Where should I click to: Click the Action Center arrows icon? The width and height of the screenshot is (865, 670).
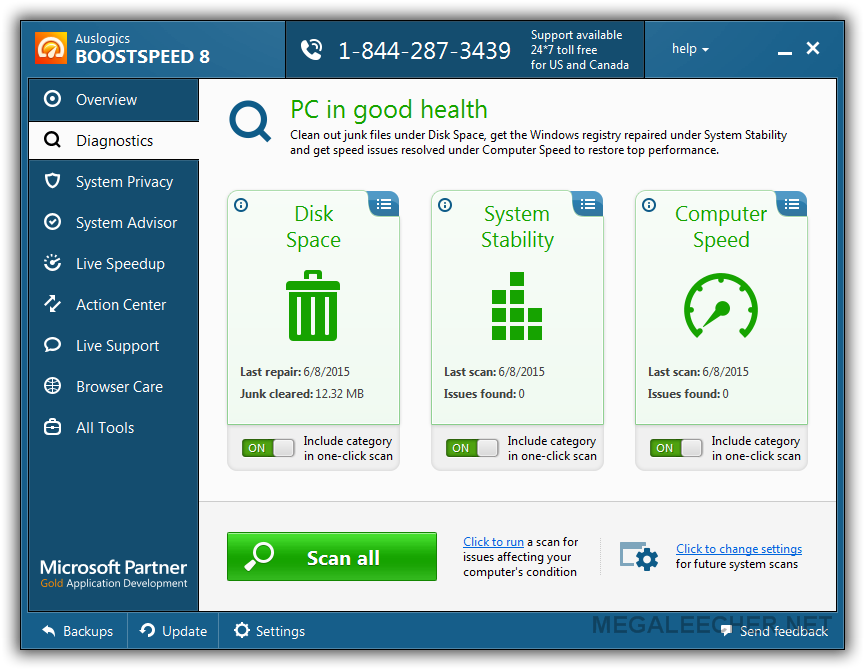(52, 304)
